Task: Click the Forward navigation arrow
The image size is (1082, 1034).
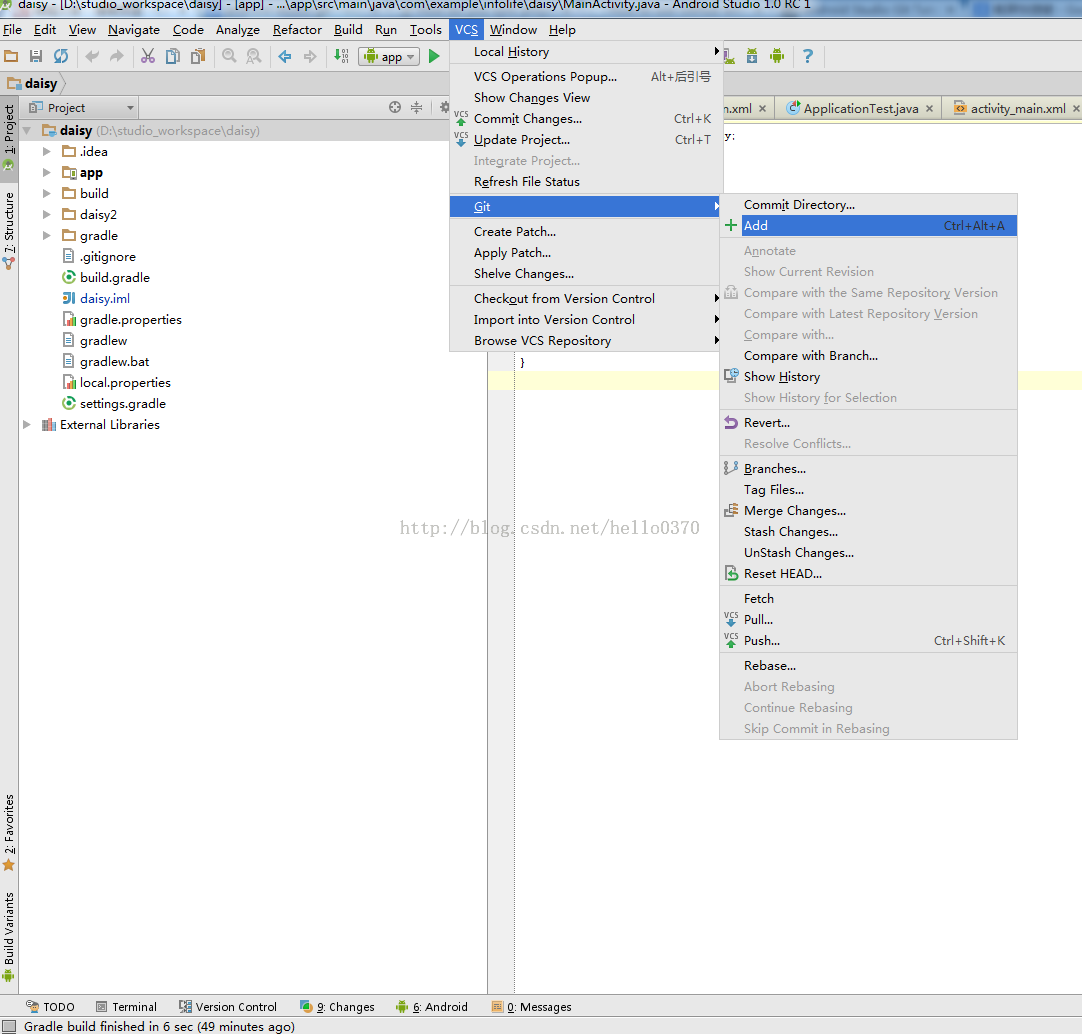Action: point(310,56)
